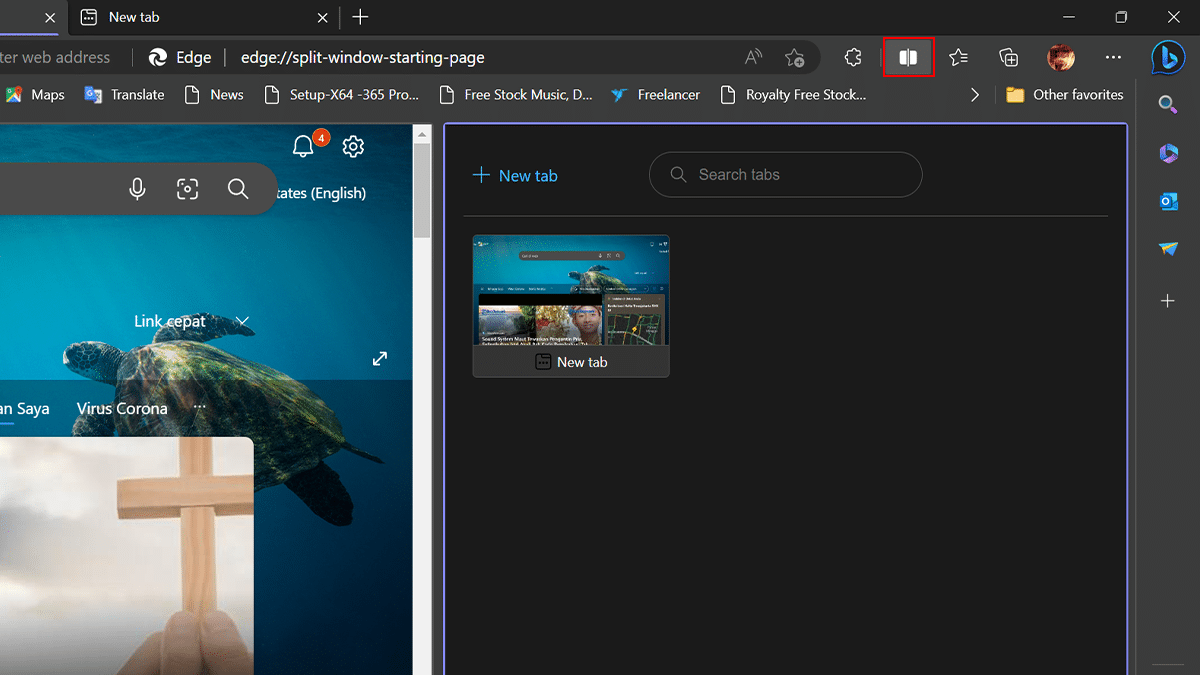Click the voice search microphone icon
Image resolution: width=1200 pixels, height=675 pixels.
pyautogui.click(x=138, y=189)
